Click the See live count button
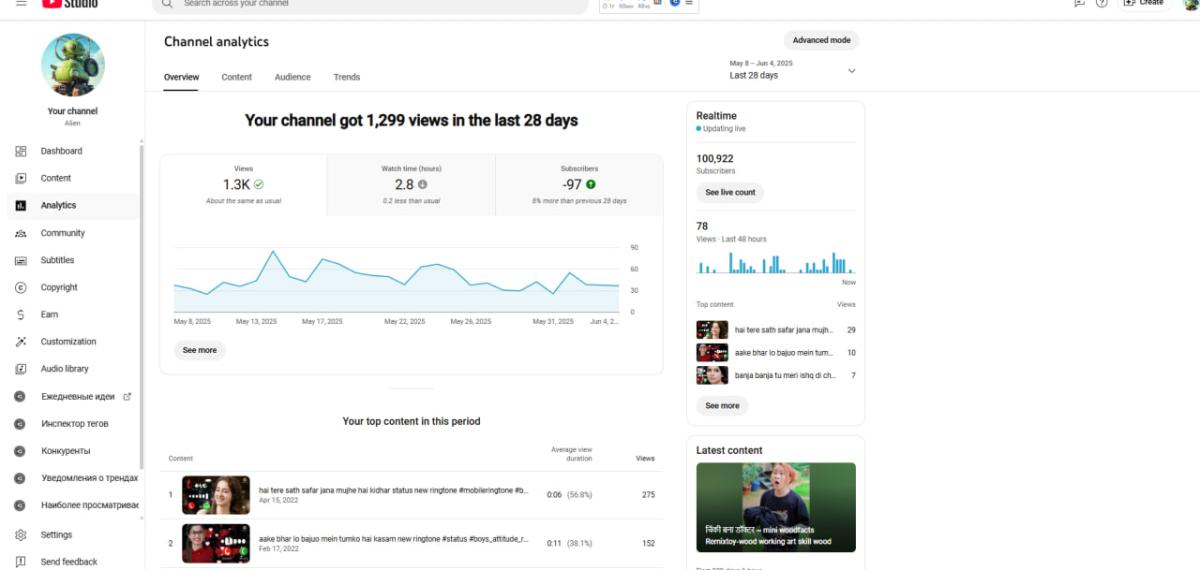This screenshot has width=1200, height=570. [730, 192]
